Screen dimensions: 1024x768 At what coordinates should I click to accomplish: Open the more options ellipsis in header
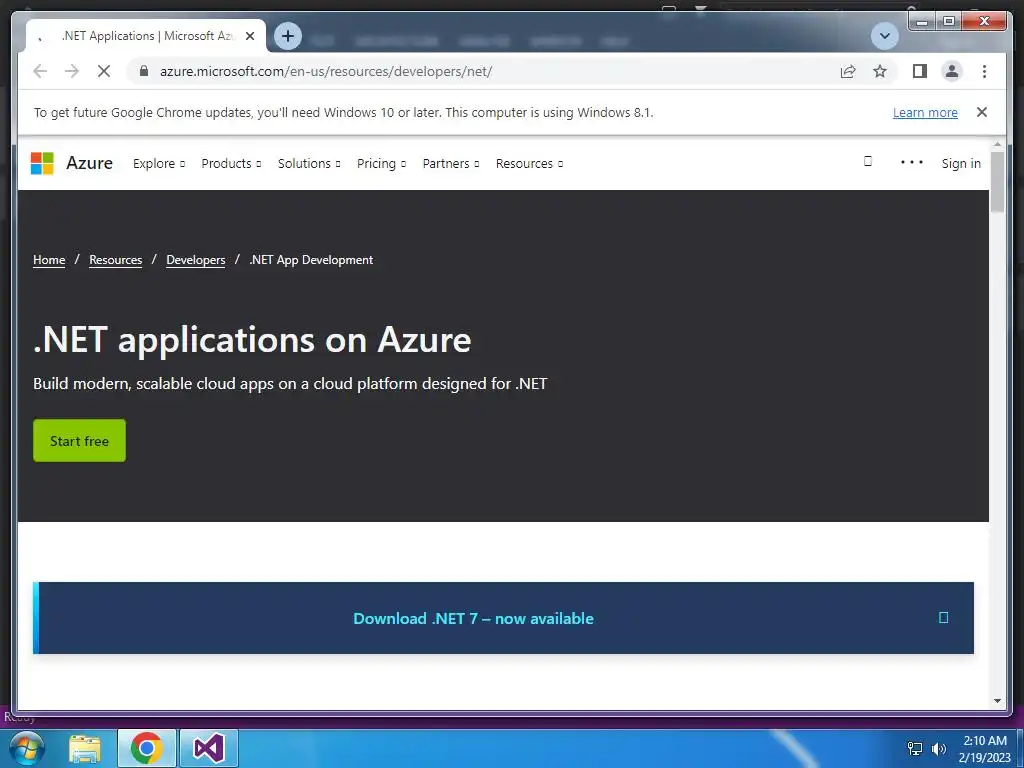[911, 162]
